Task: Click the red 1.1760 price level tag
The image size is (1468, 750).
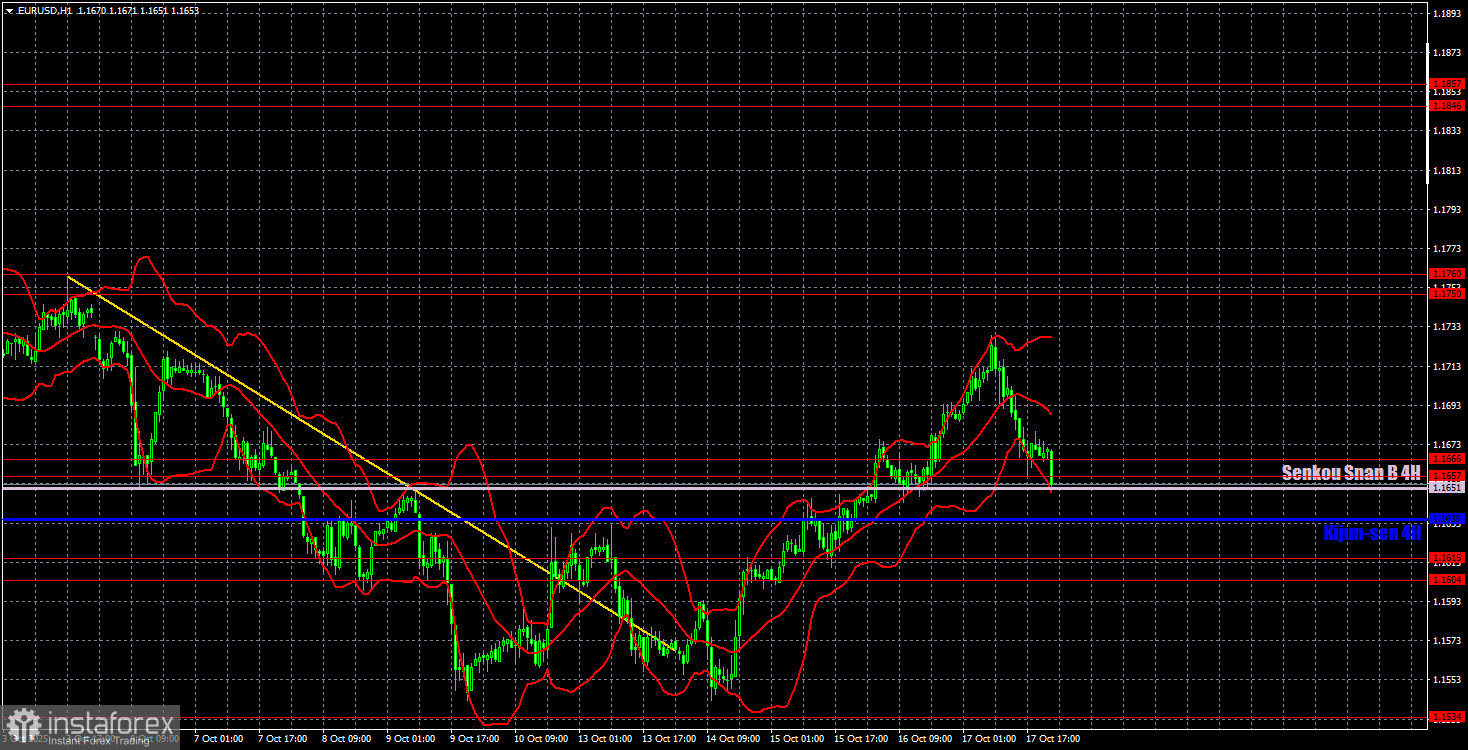Action: tap(1447, 273)
